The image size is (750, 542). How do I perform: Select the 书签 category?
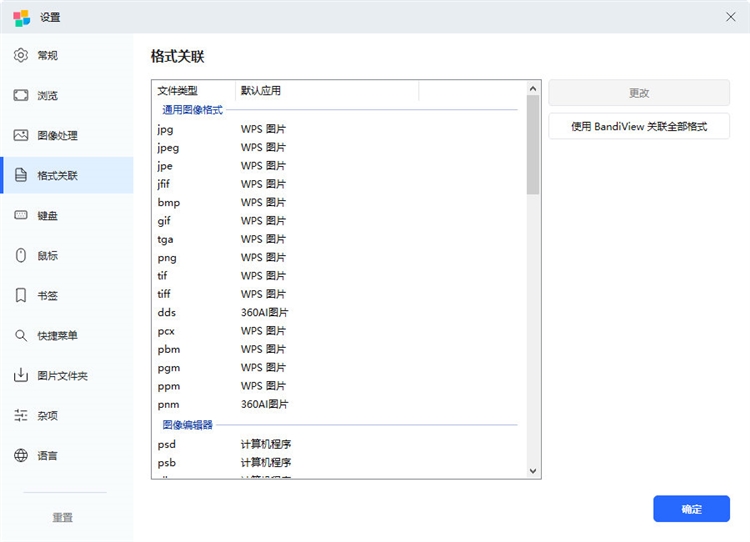point(67,295)
